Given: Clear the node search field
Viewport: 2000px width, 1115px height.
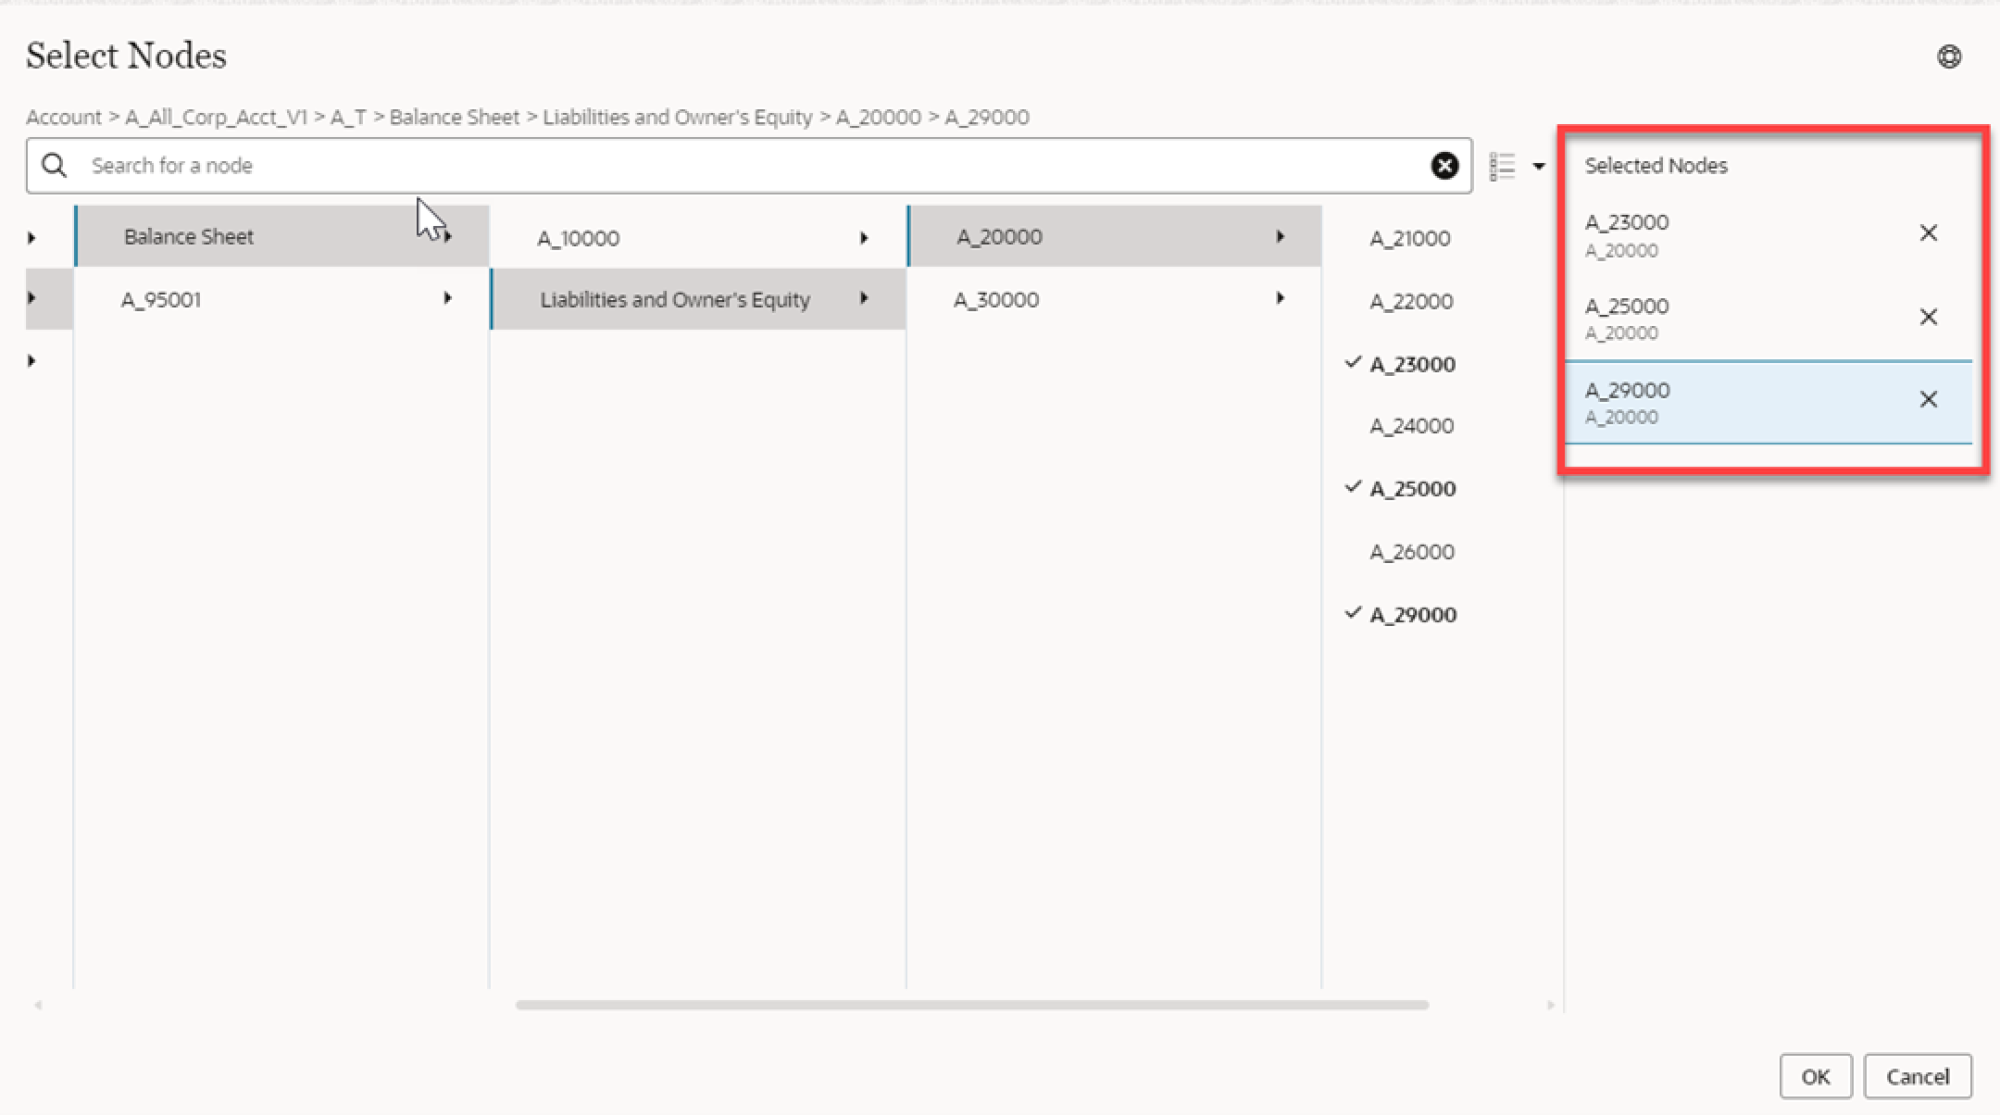Looking at the screenshot, I should pos(1444,166).
